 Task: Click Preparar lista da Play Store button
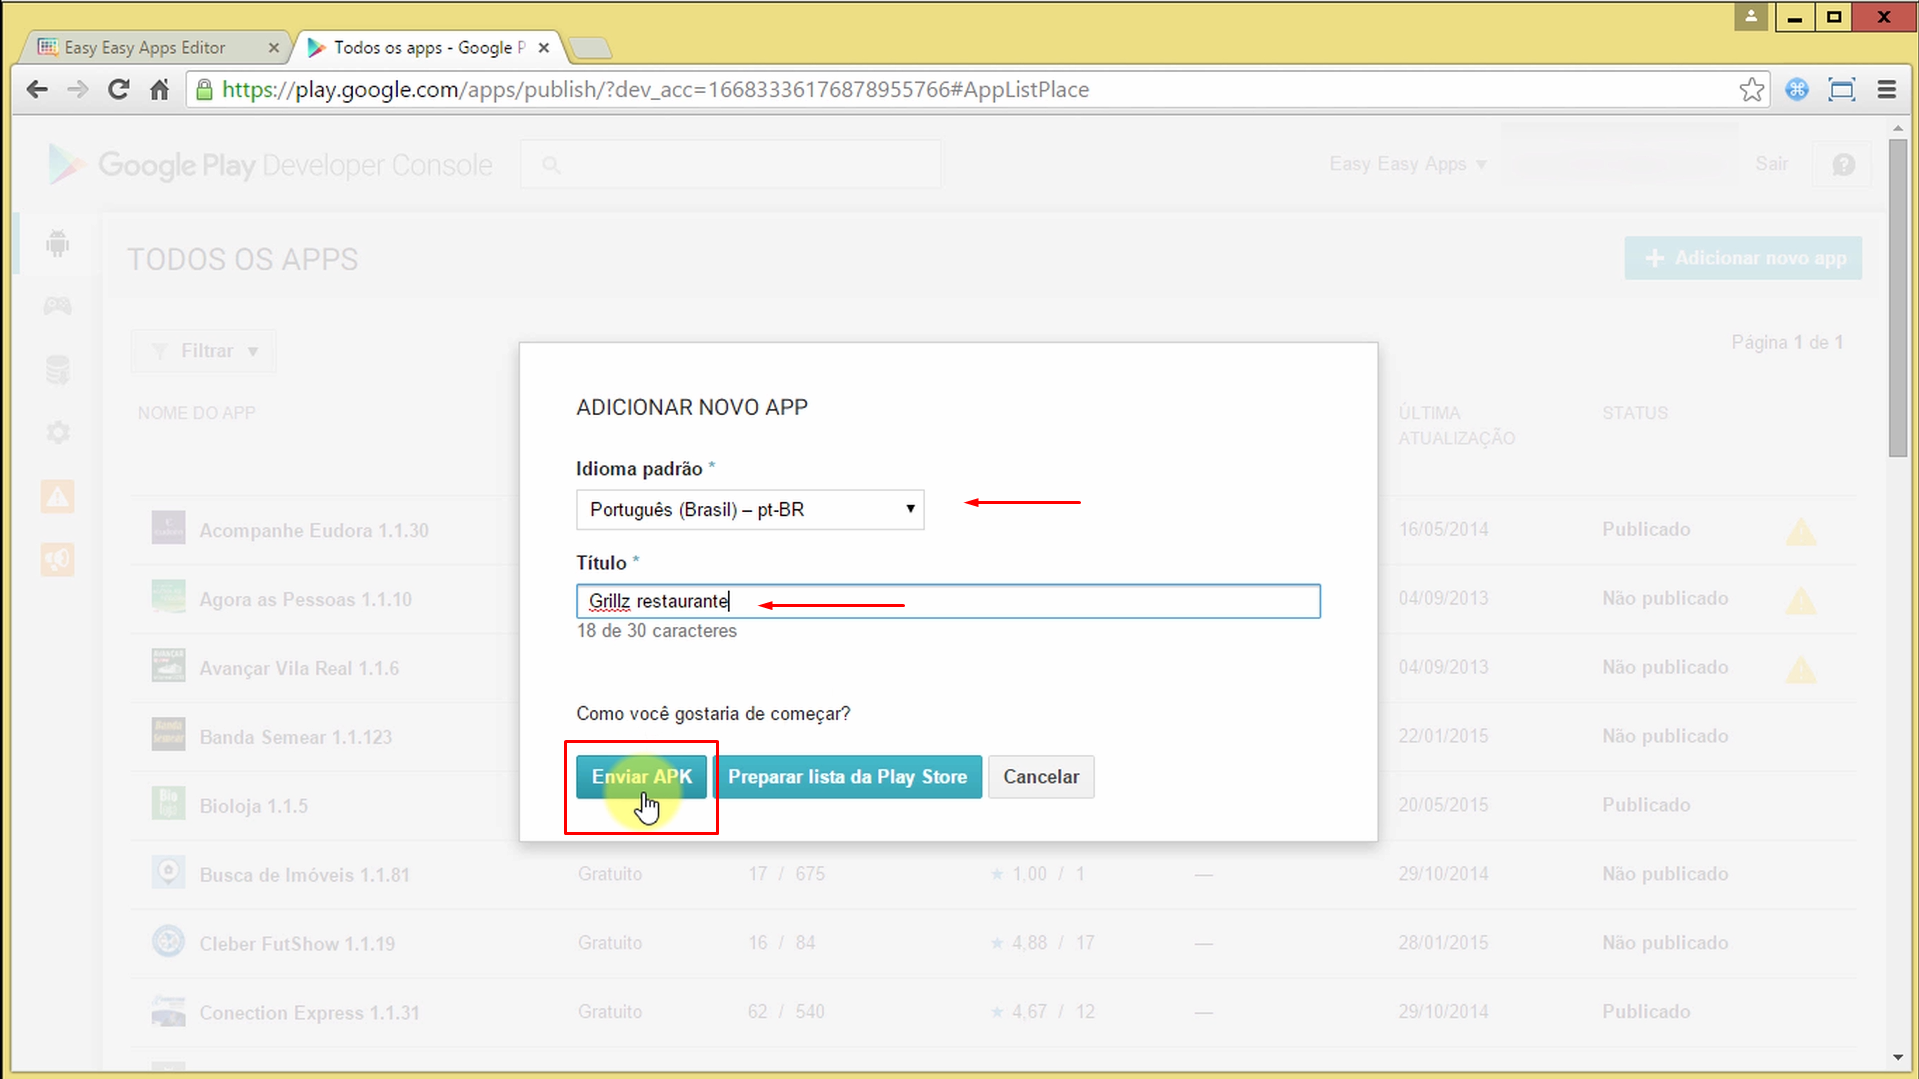tap(847, 777)
